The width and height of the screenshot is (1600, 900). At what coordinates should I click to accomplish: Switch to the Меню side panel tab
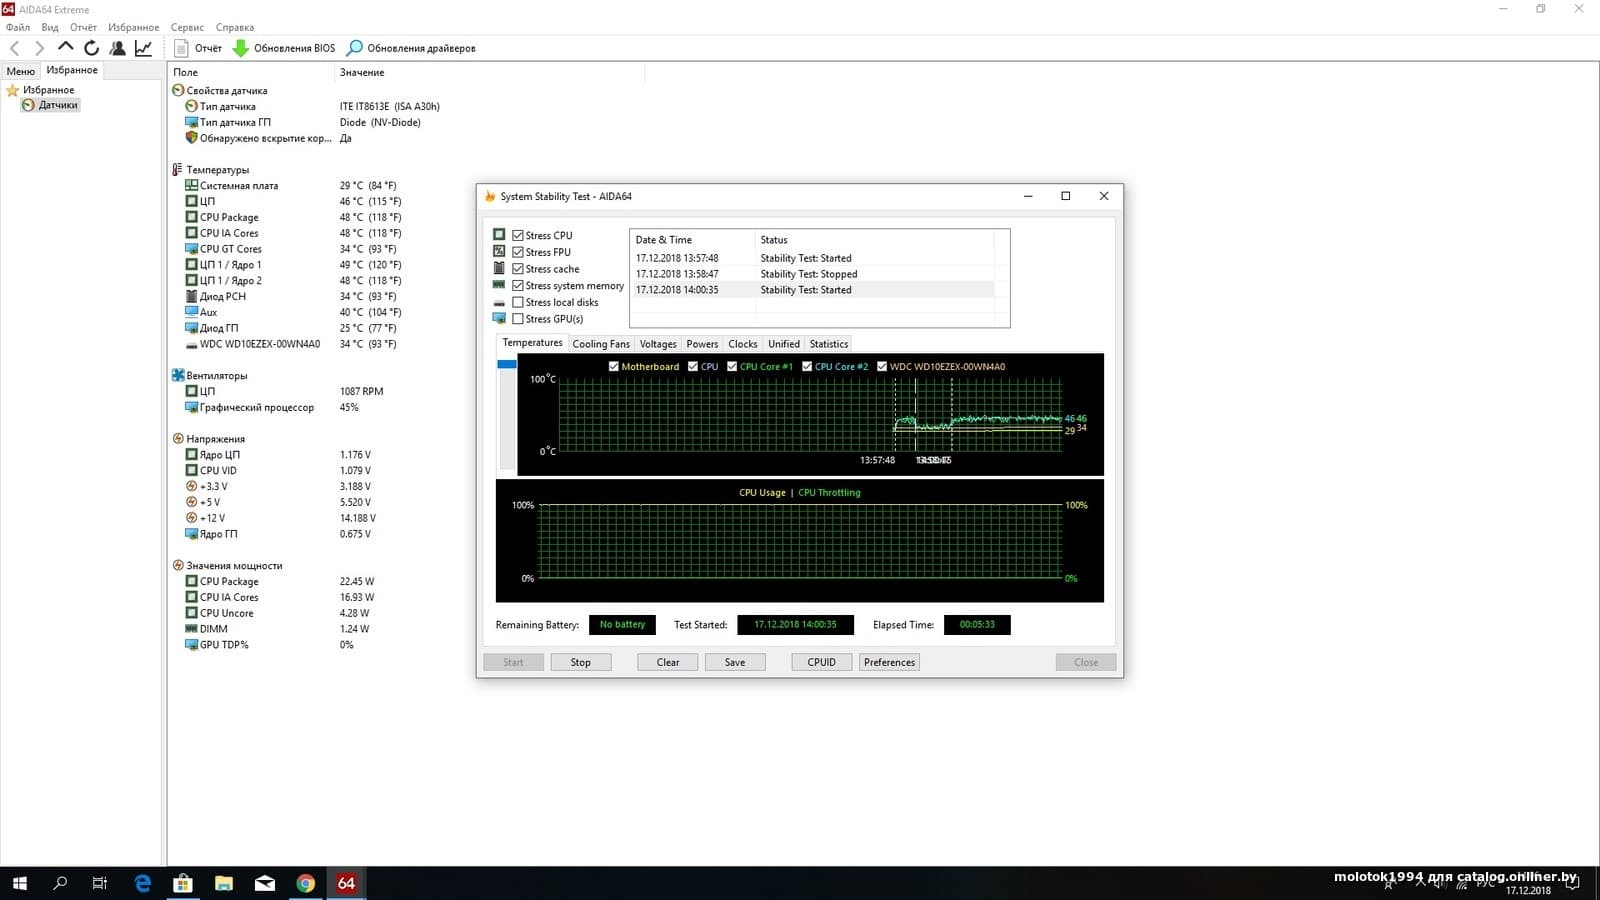pyautogui.click(x=21, y=71)
